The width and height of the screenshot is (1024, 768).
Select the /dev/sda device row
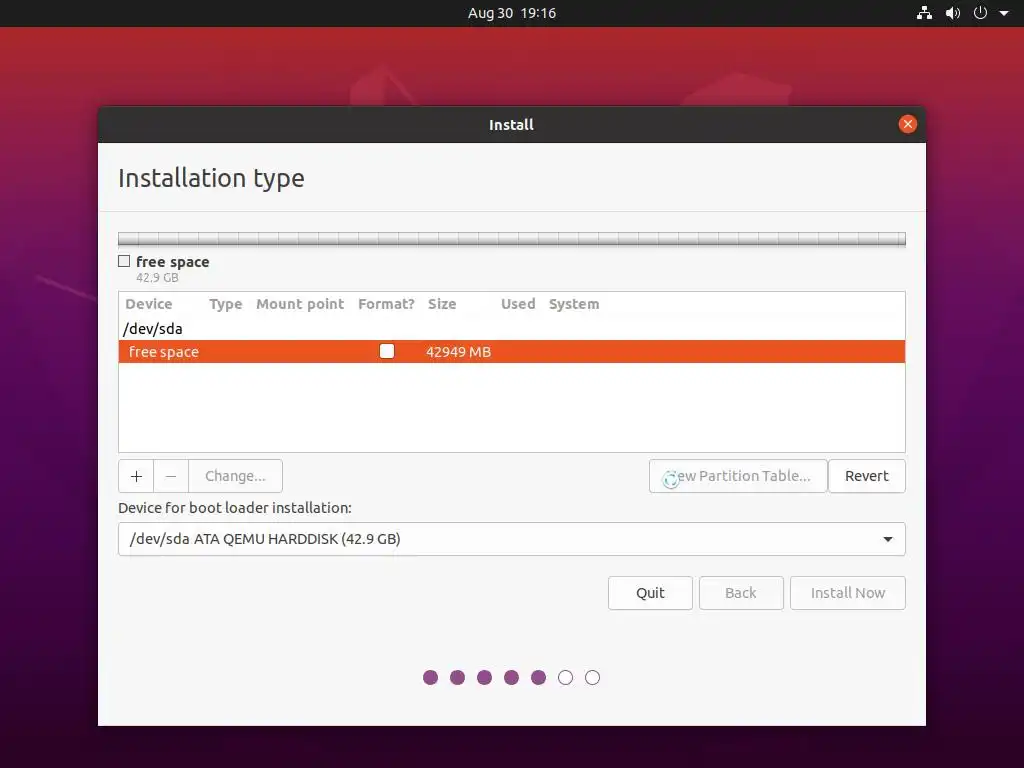tap(511, 328)
